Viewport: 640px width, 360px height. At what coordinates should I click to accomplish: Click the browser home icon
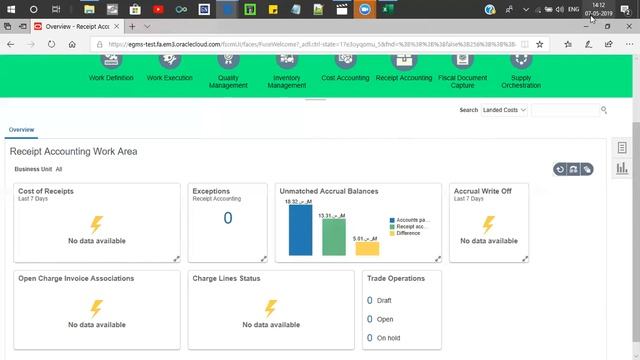(72, 44)
